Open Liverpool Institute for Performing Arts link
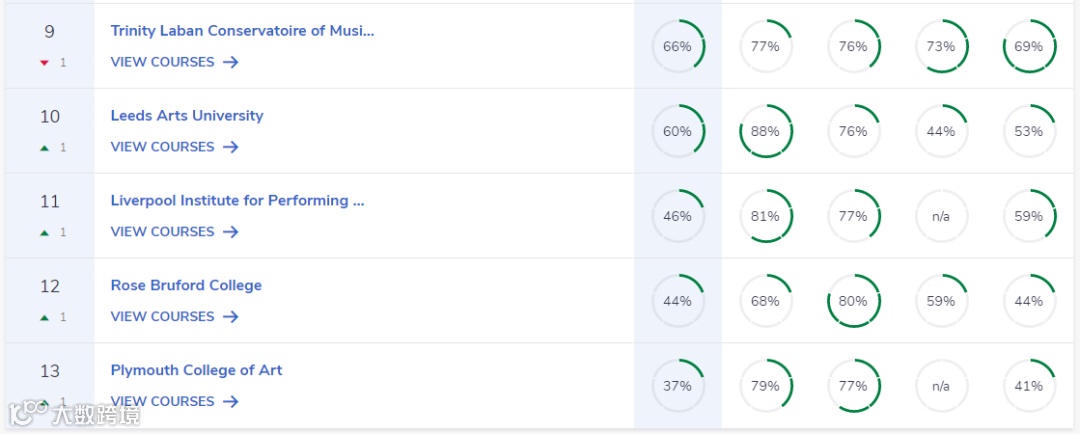This screenshot has height=434, width=1080. pos(237,201)
